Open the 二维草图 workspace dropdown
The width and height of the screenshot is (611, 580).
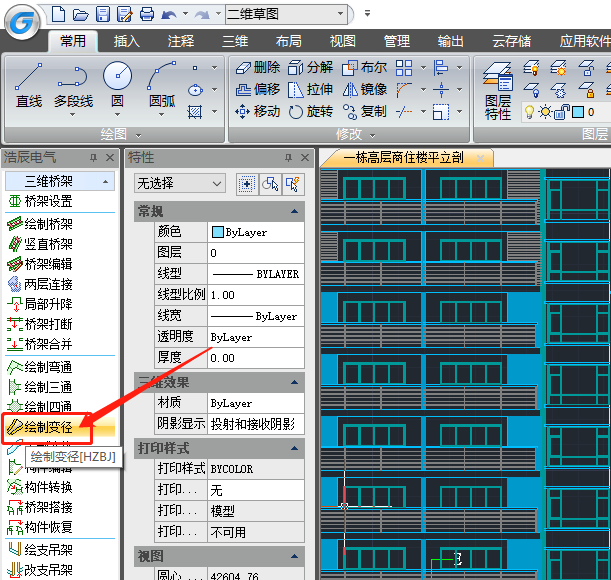[341, 14]
